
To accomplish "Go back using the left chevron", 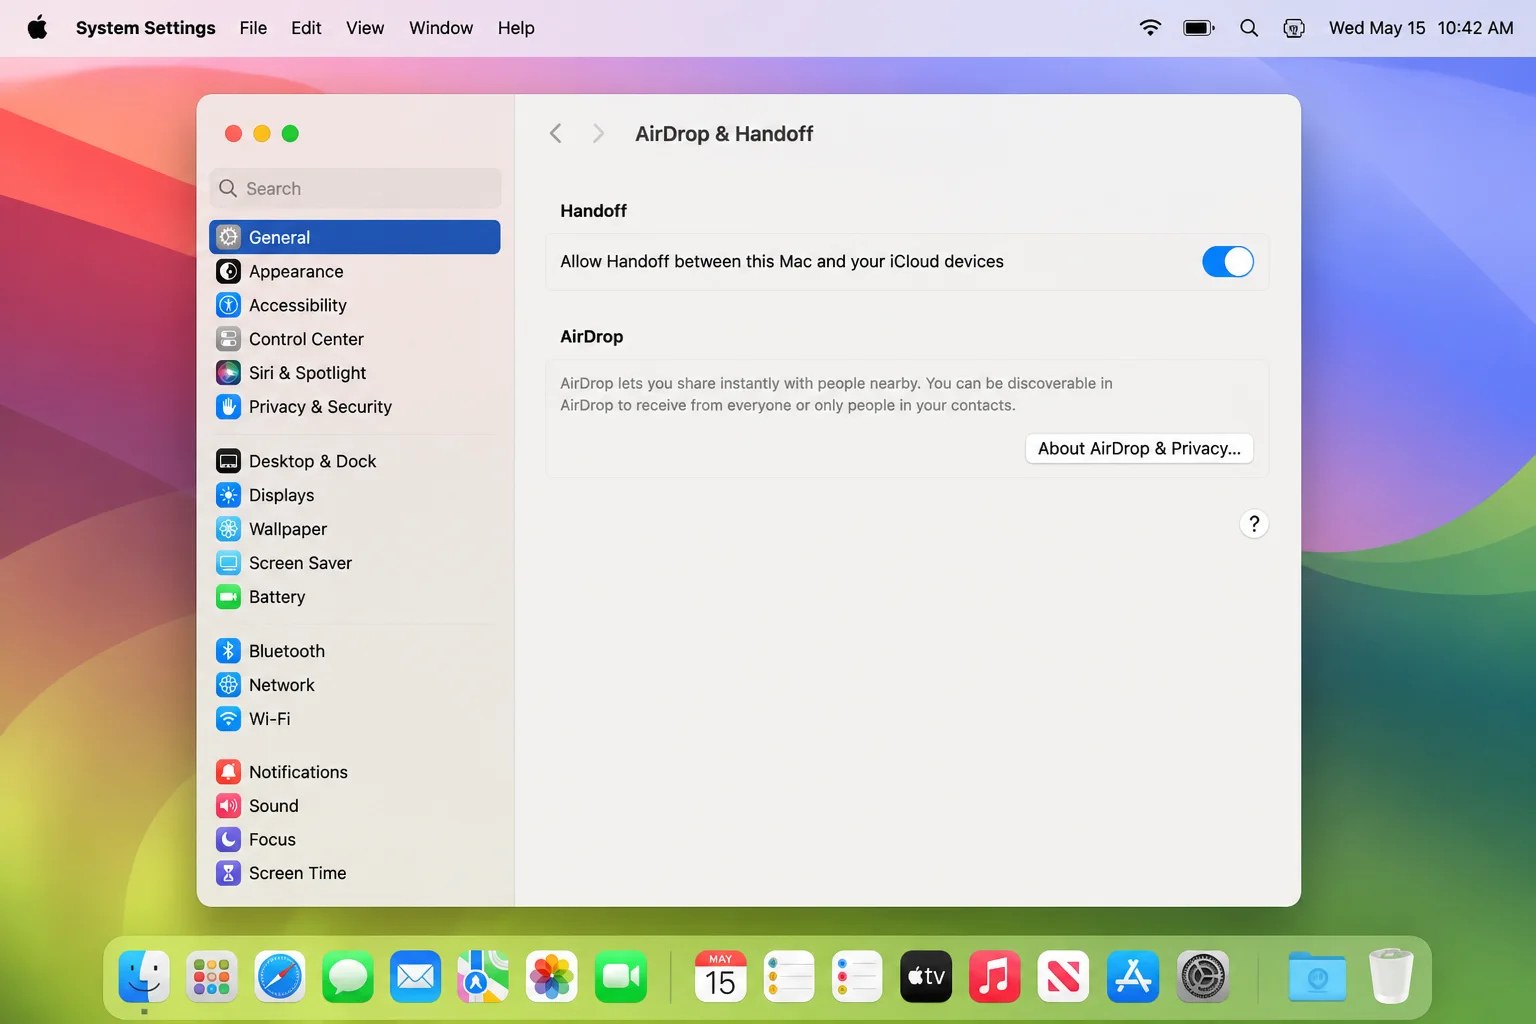I will (556, 134).
